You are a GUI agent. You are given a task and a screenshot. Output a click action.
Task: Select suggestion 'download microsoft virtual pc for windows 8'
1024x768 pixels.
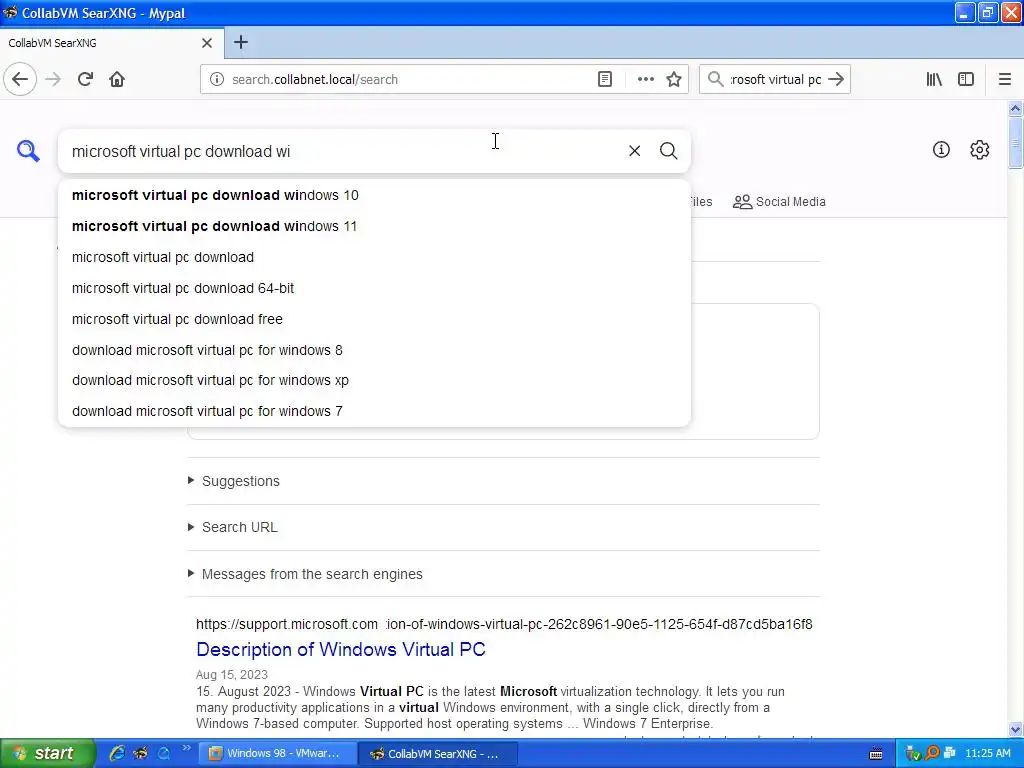point(374,350)
